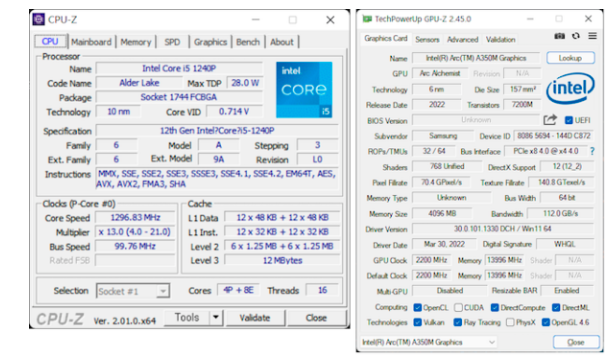Viewport: 613px width, 361px height.
Task: Toggle the DirectCompute checkbox
Action: (495, 307)
